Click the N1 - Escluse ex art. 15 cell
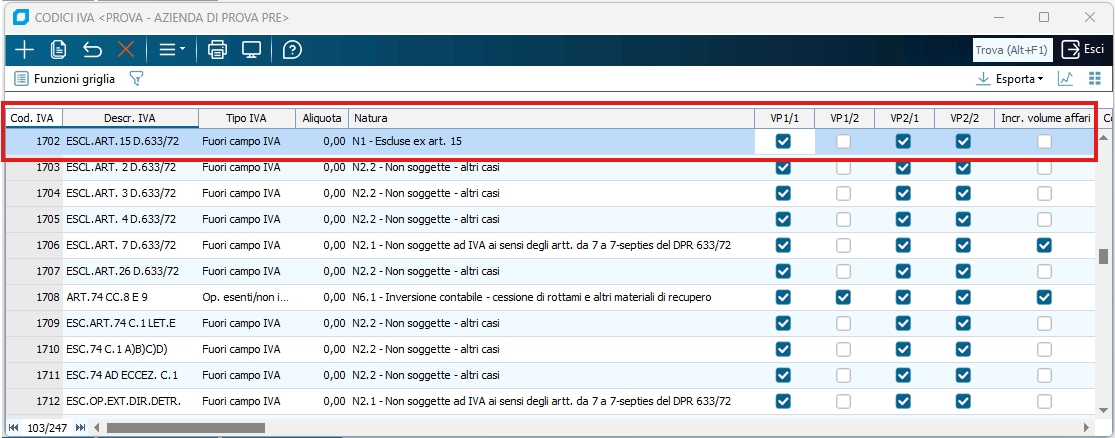The image size is (1115, 438). [552, 141]
